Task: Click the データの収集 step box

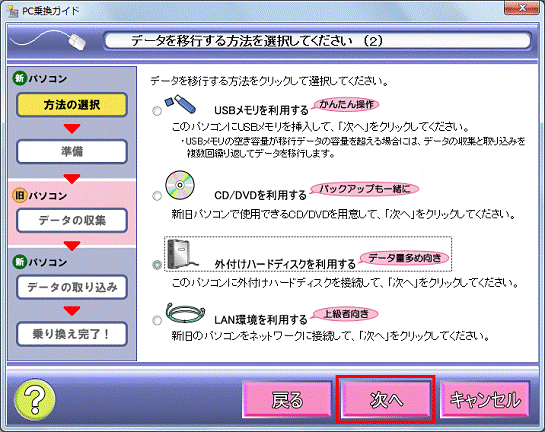Action: click(x=72, y=220)
